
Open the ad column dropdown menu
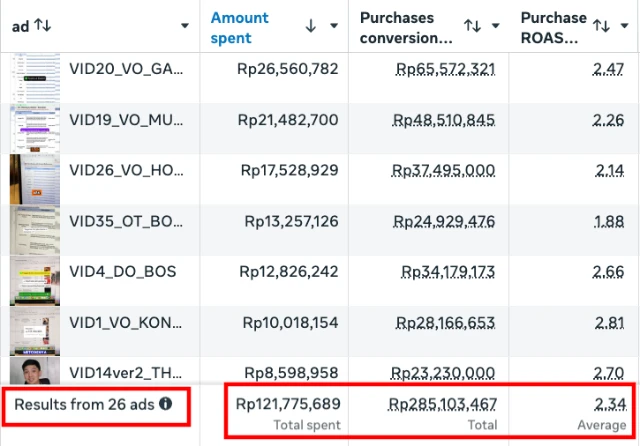tap(184, 26)
